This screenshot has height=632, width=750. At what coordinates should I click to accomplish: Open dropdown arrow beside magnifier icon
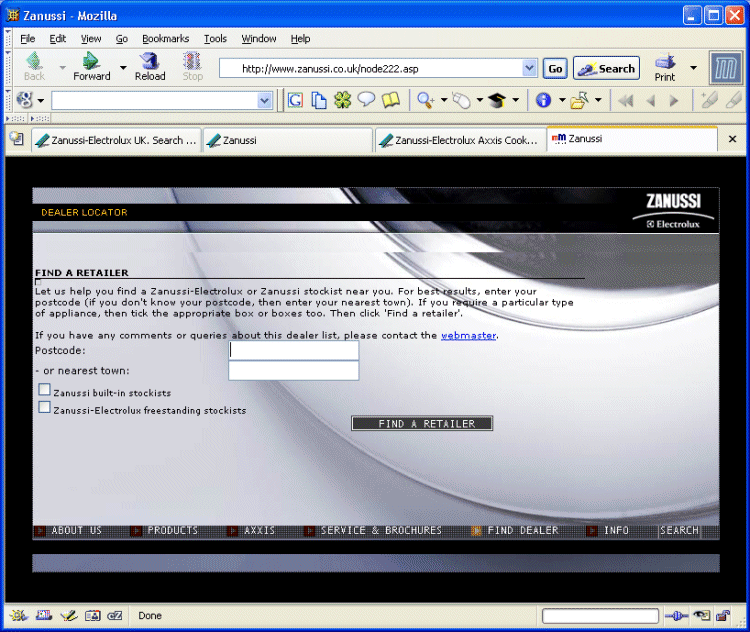443,100
